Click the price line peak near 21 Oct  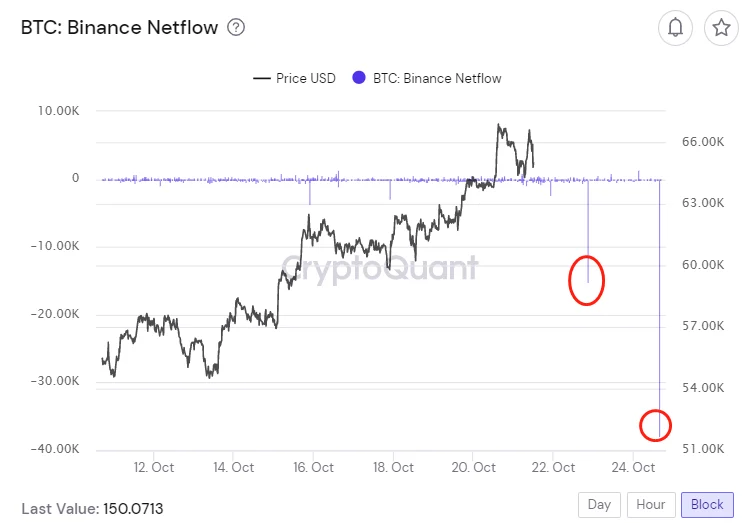coord(498,126)
